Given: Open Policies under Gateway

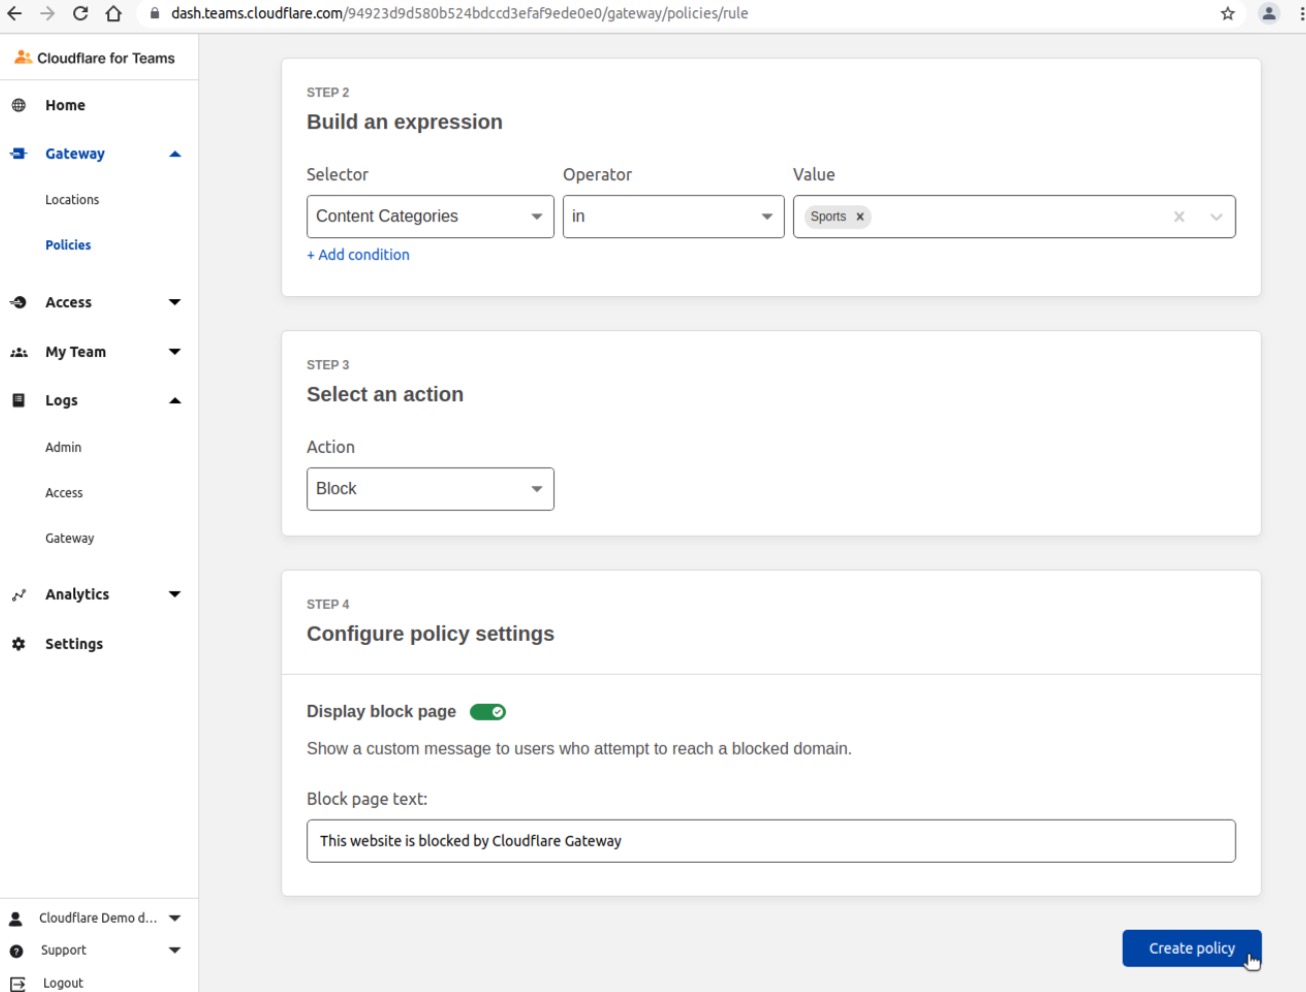Looking at the screenshot, I should (68, 245).
